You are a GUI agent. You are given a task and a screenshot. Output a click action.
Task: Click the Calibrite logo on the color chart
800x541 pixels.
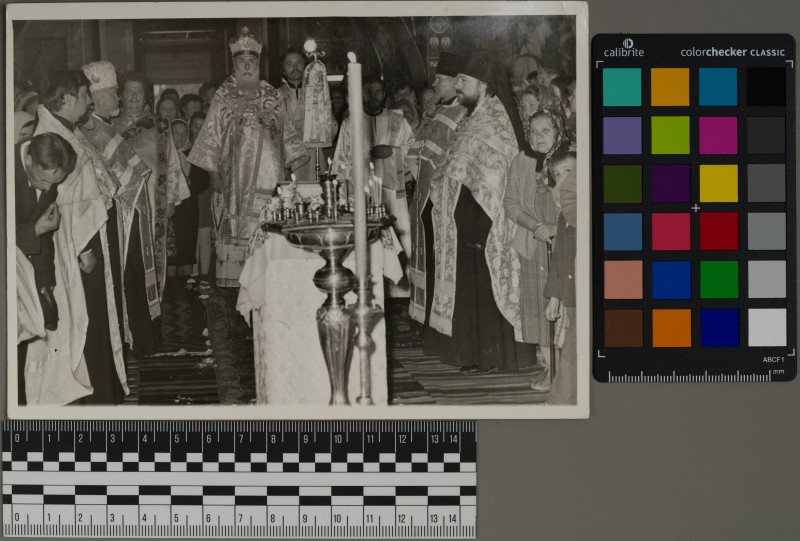(x=626, y=48)
